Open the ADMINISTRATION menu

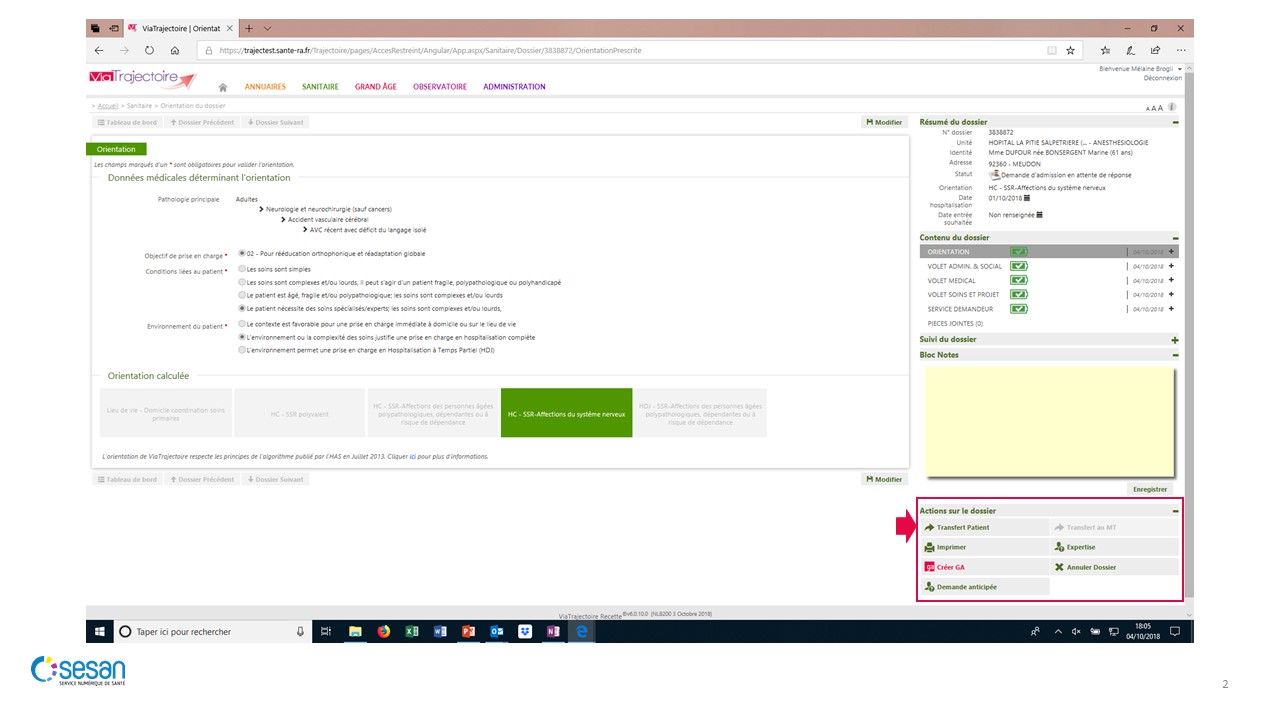(514, 87)
